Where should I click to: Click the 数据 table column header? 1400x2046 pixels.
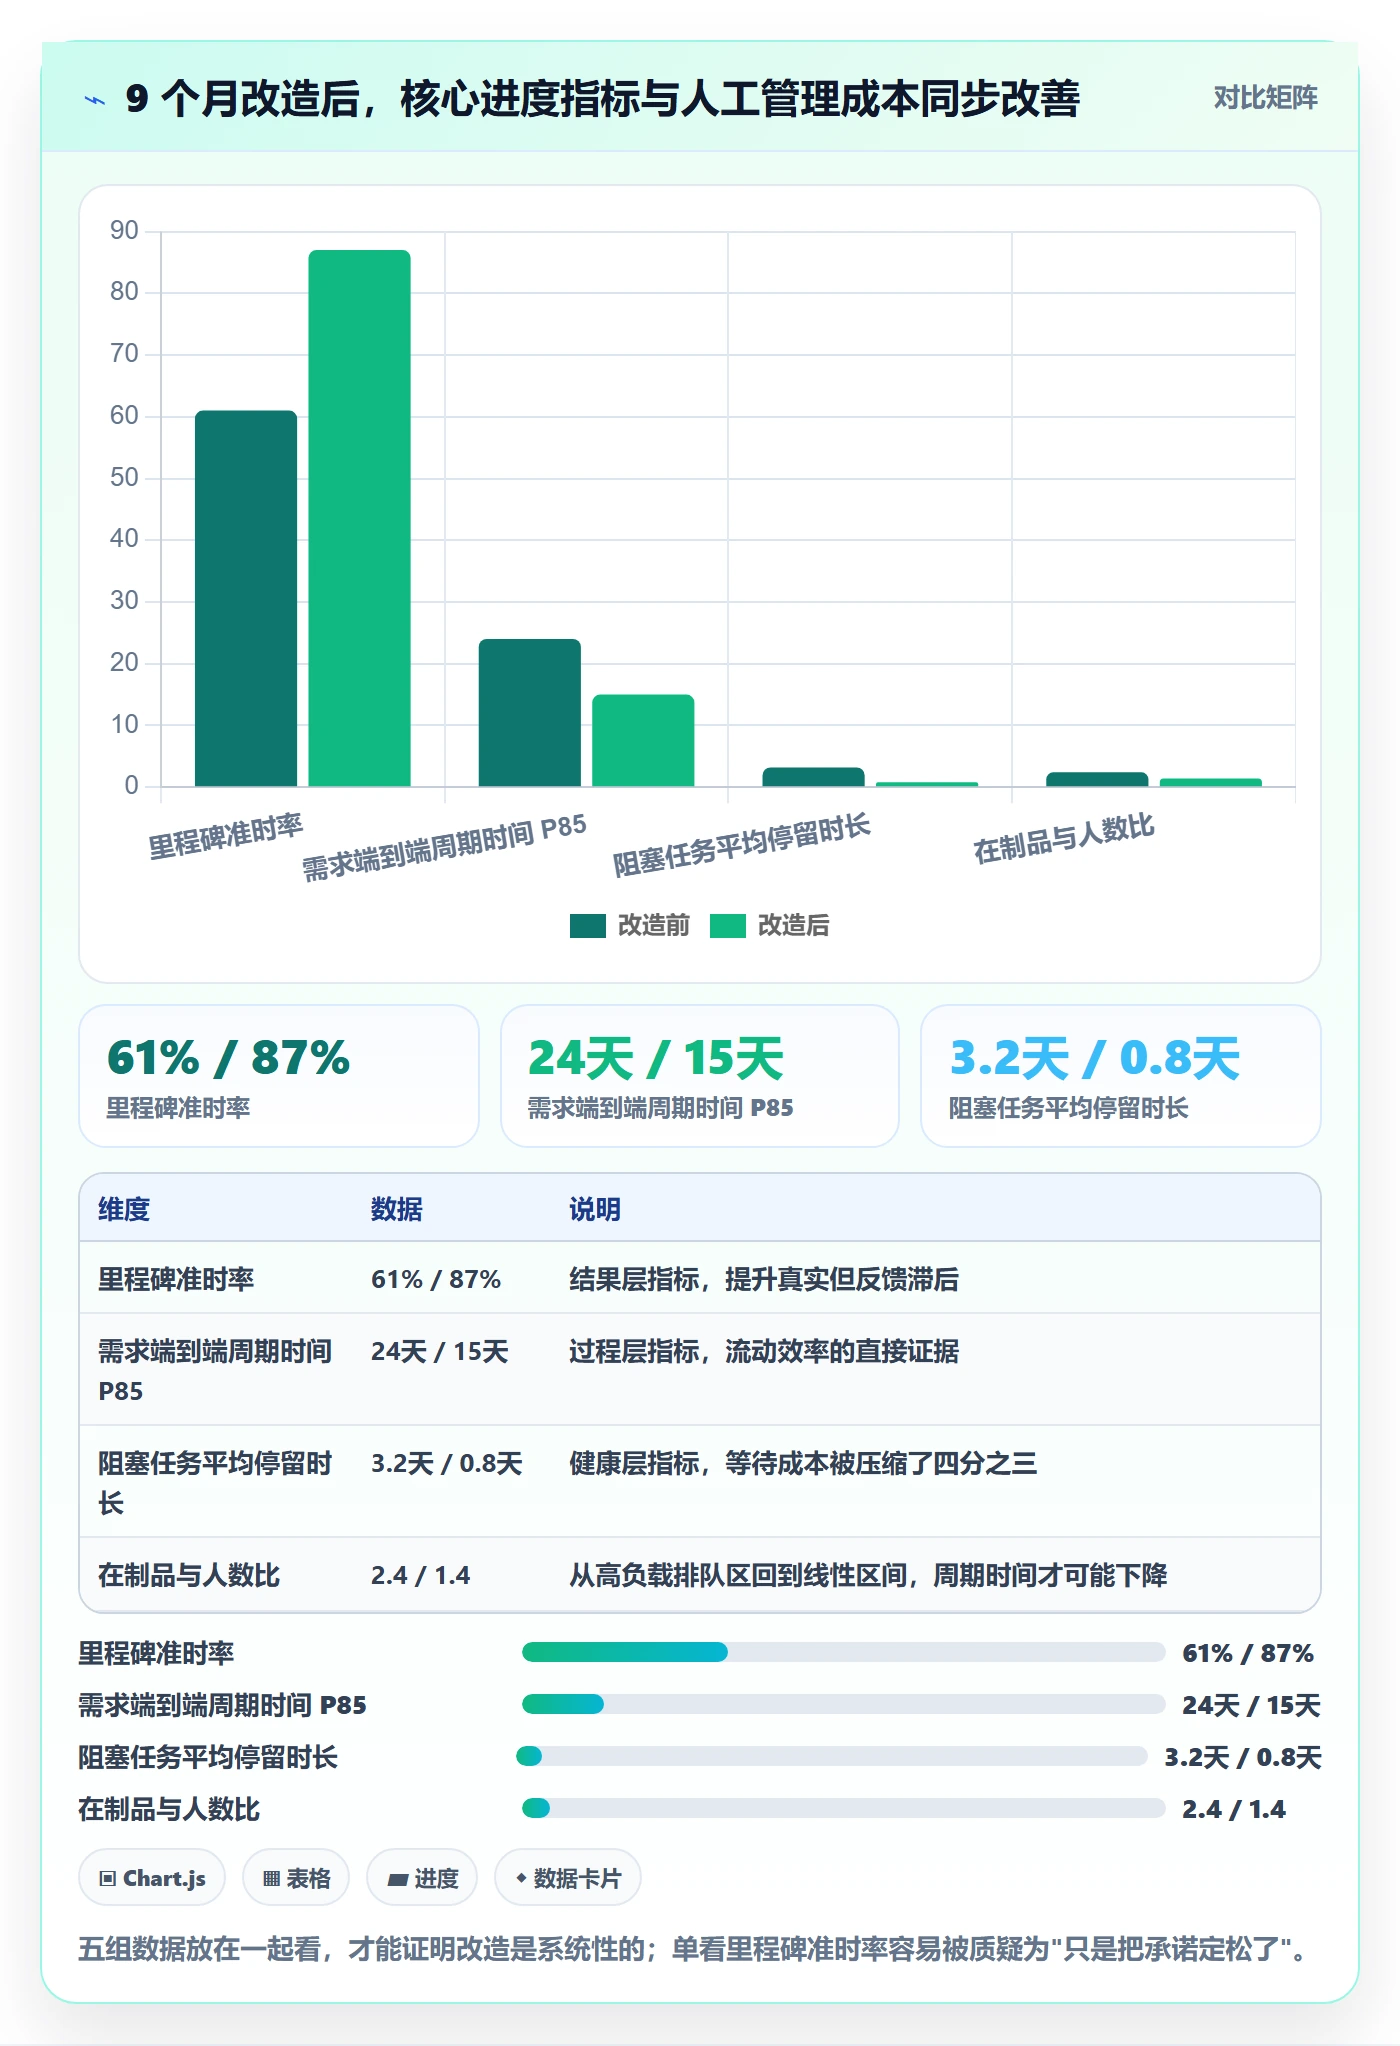[397, 1209]
